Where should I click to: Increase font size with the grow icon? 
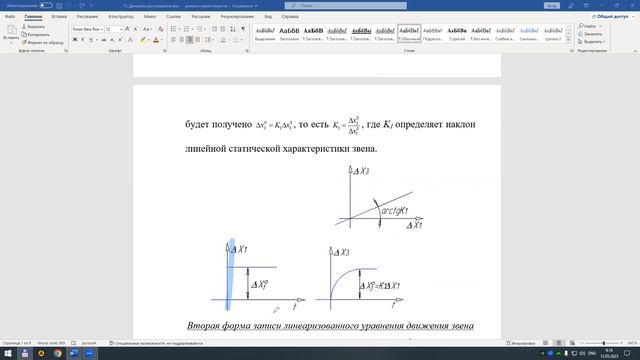coord(127,29)
